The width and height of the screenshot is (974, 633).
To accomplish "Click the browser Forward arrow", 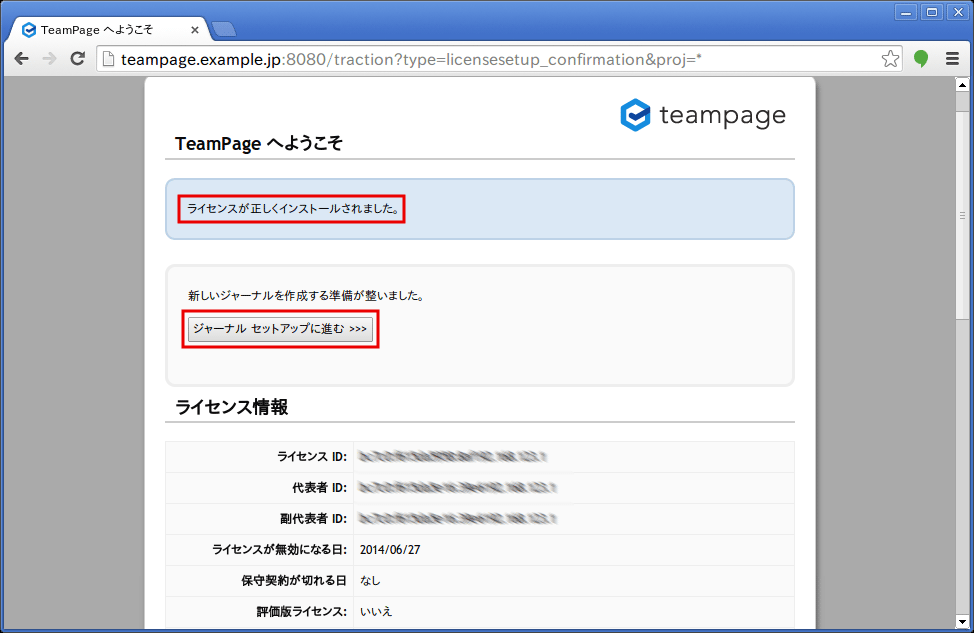I will (x=49, y=59).
